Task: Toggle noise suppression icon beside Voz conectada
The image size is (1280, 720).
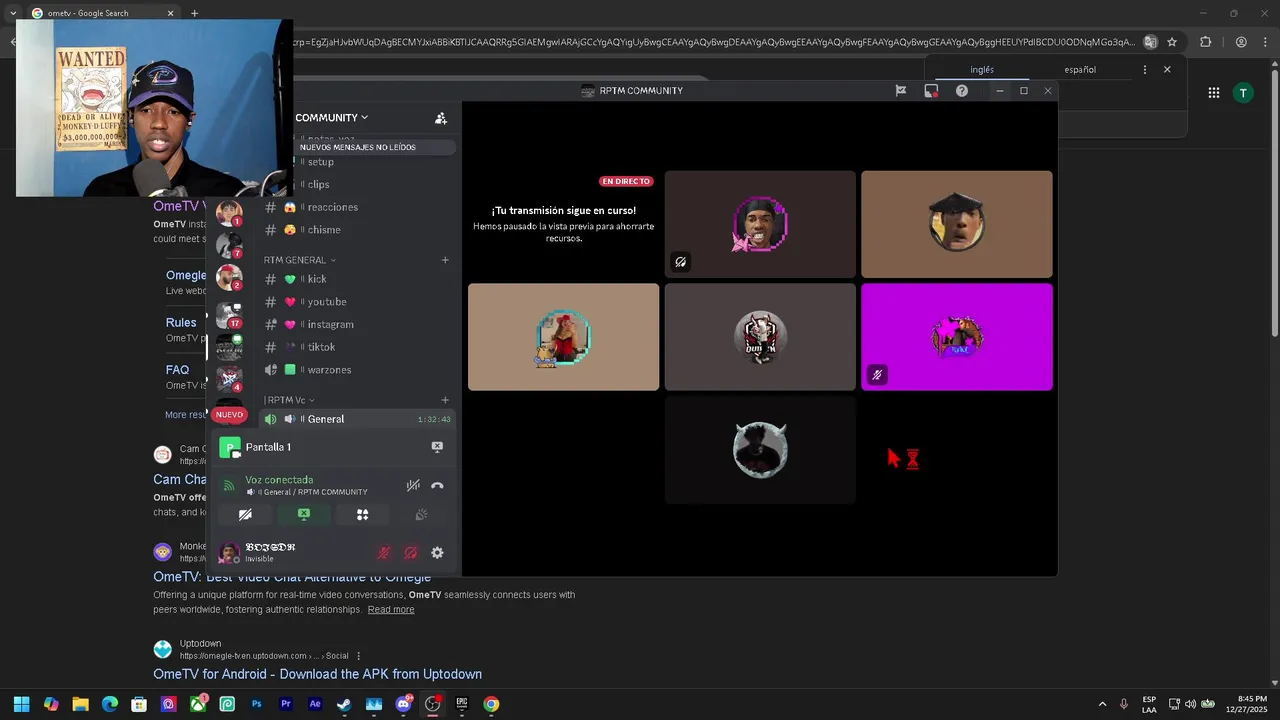Action: [x=413, y=486]
